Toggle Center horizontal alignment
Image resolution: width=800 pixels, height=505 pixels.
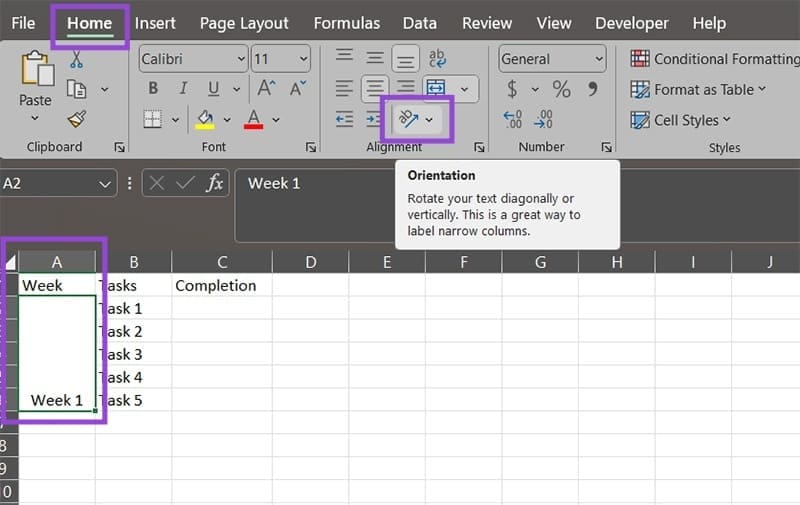(x=374, y=89)
